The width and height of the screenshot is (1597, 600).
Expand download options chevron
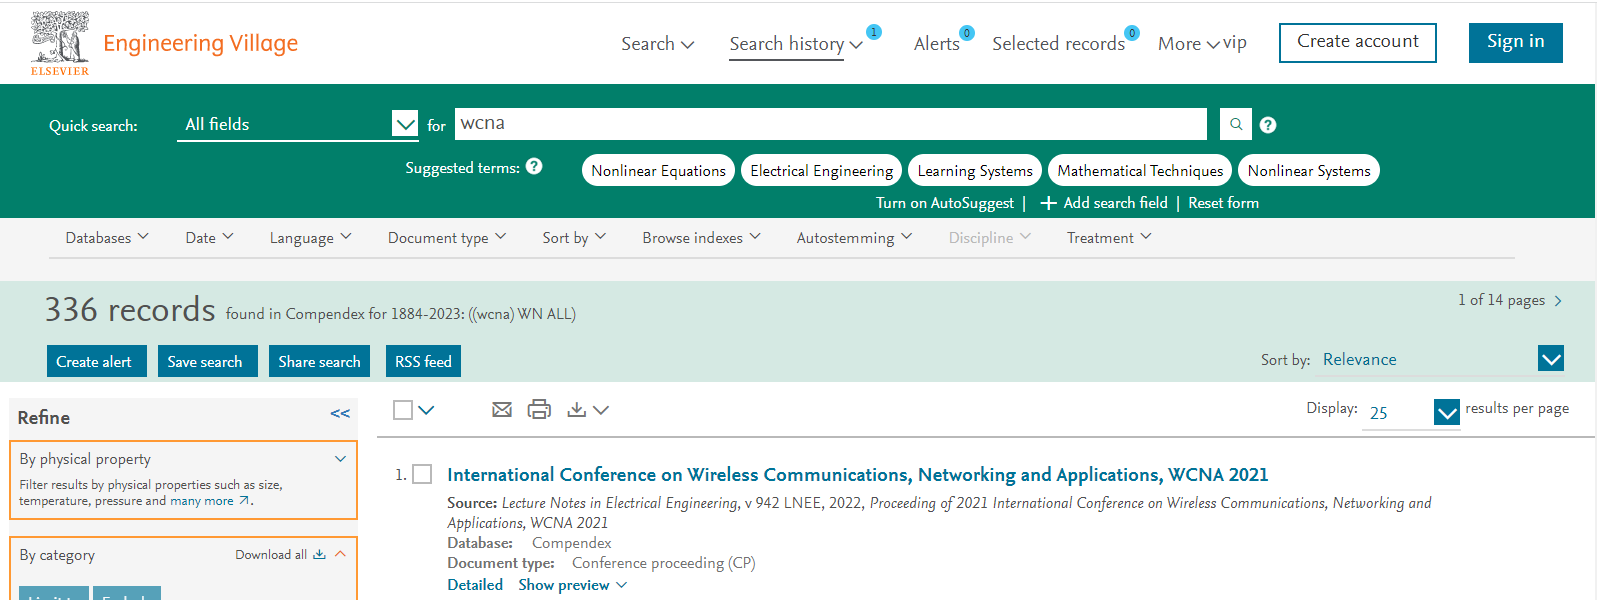click(x=601, y=410)
